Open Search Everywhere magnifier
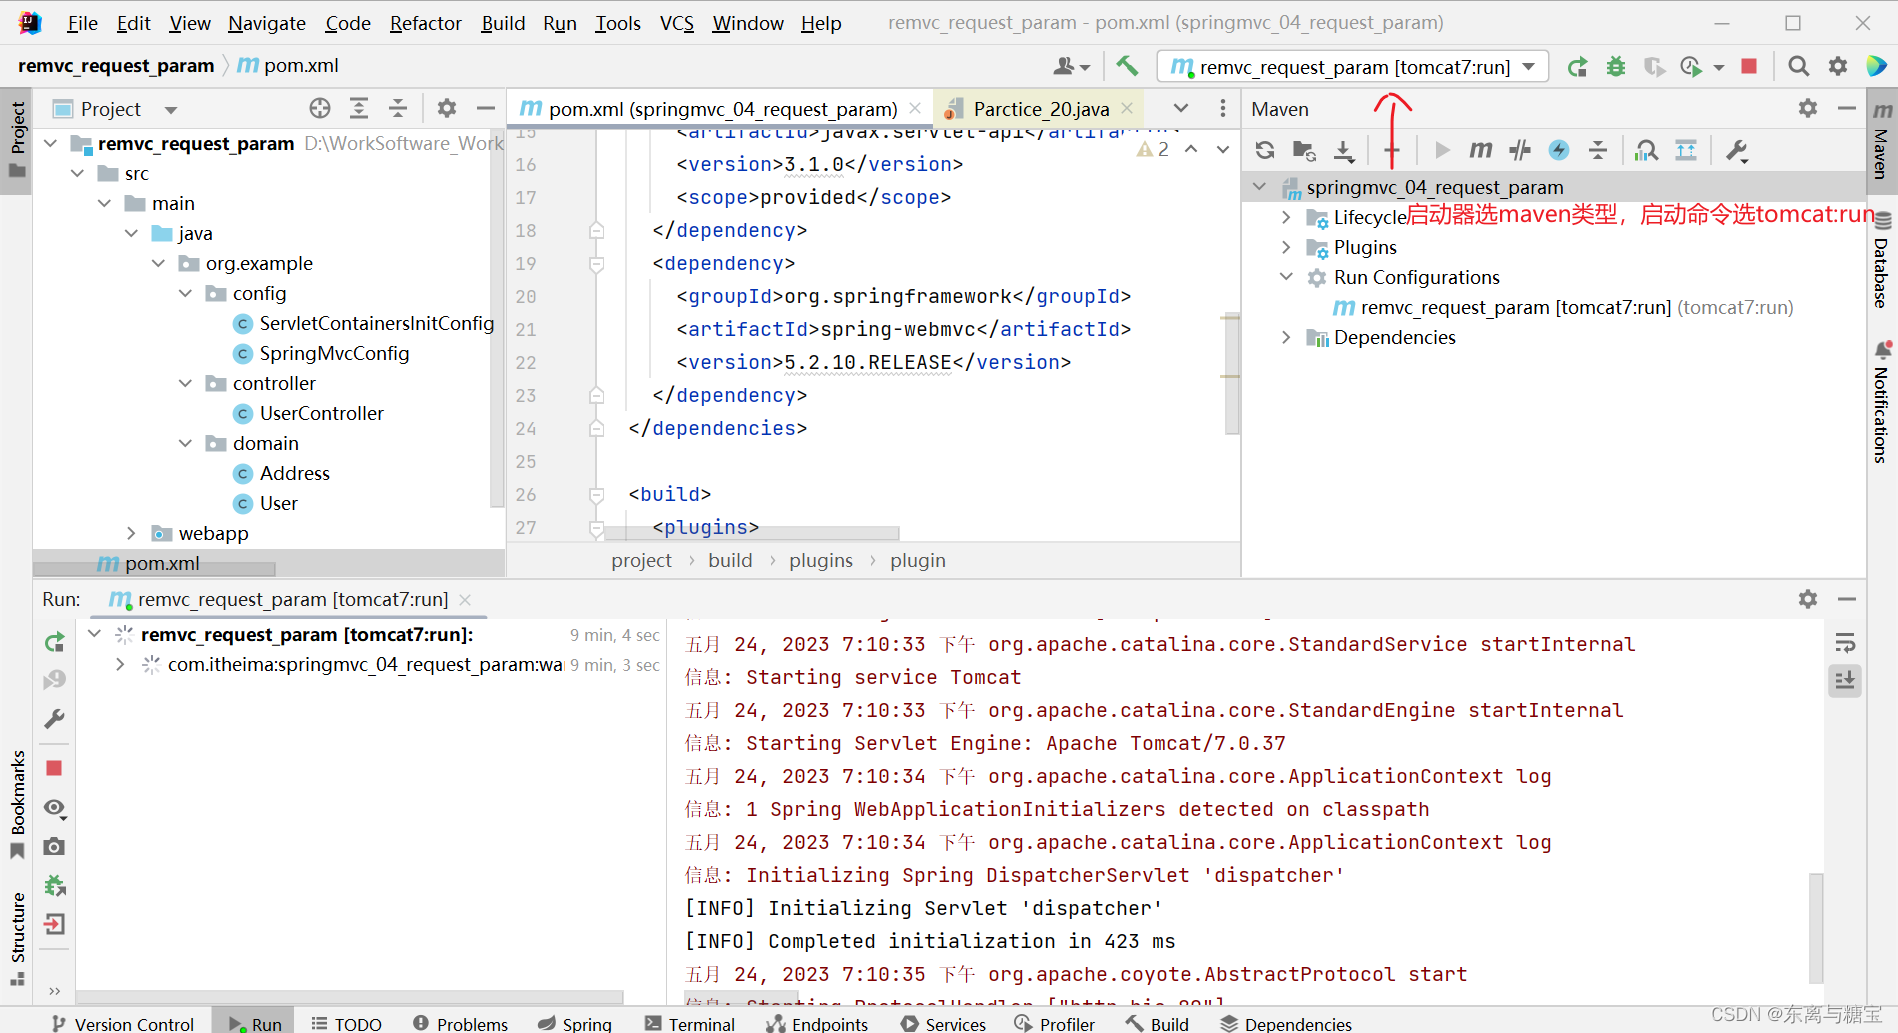 pos(1798,66)
